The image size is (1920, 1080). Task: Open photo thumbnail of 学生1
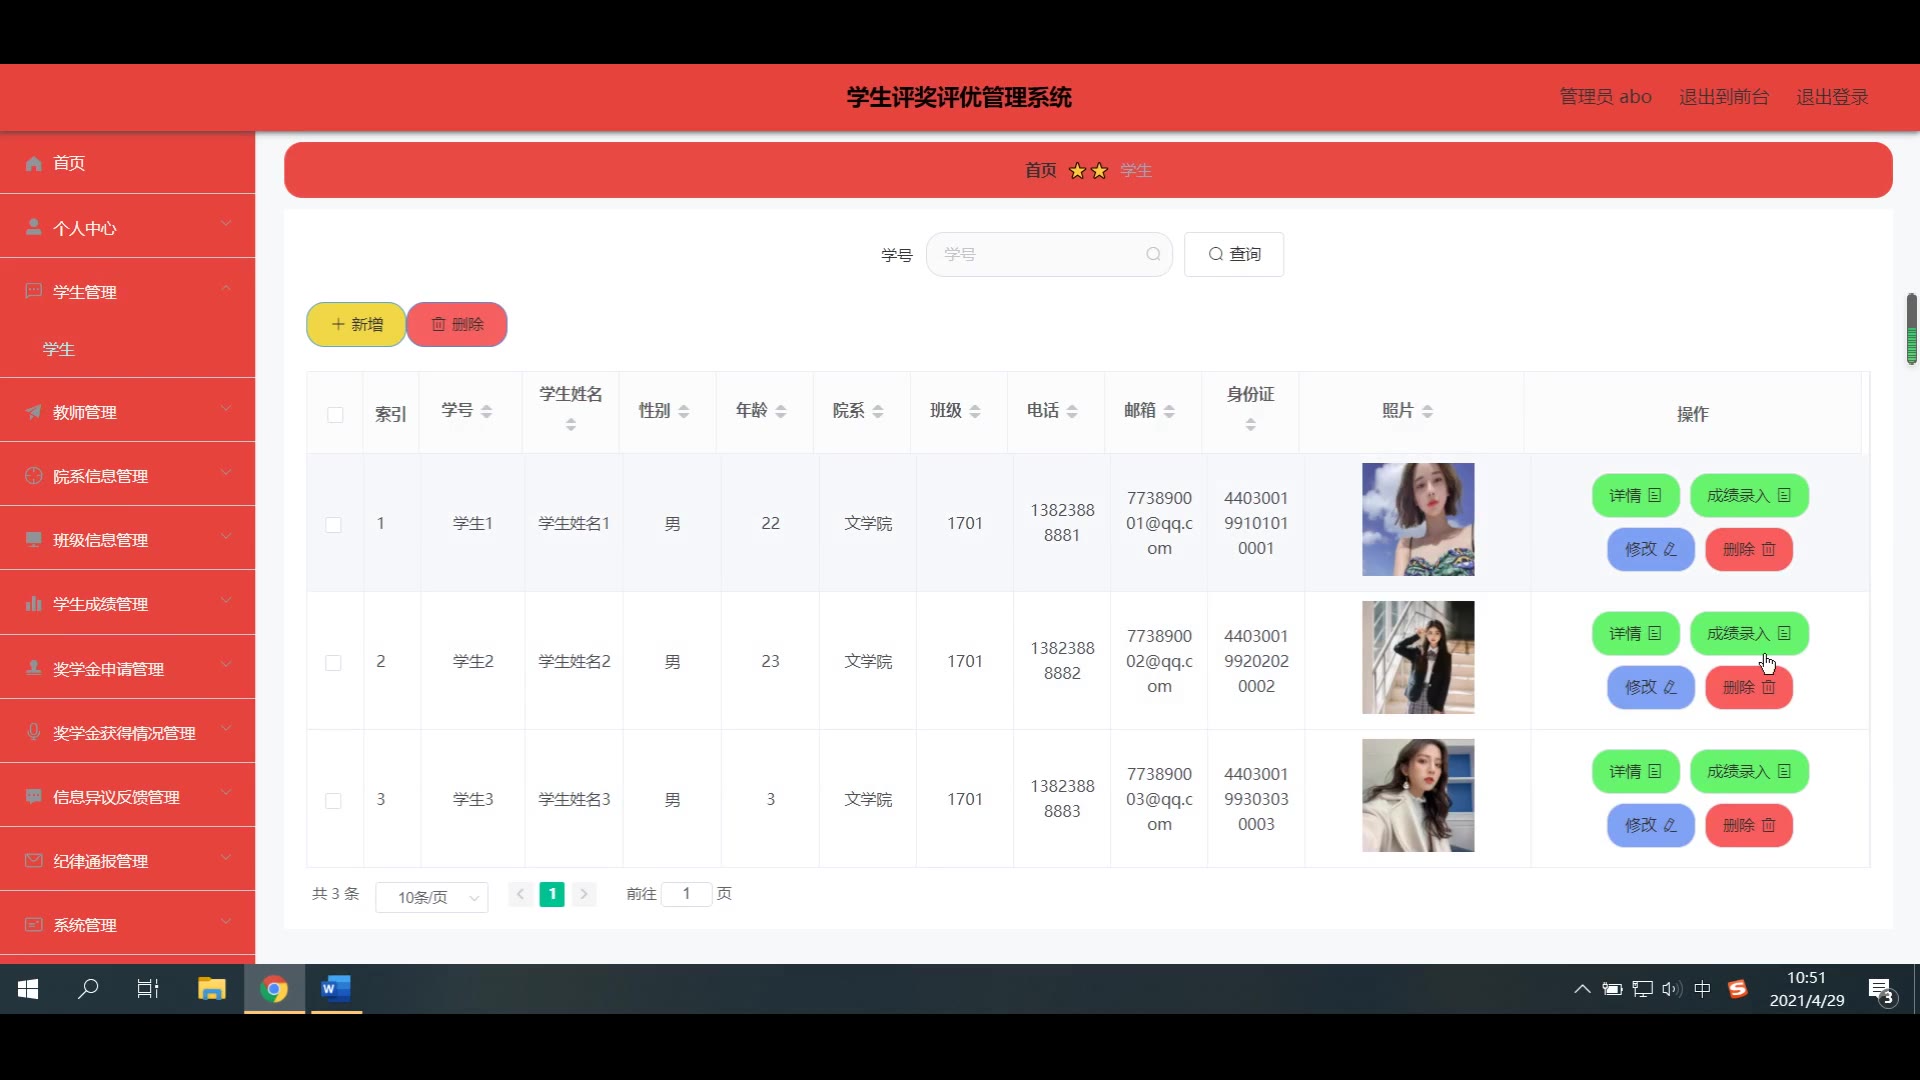[1418, 519]
